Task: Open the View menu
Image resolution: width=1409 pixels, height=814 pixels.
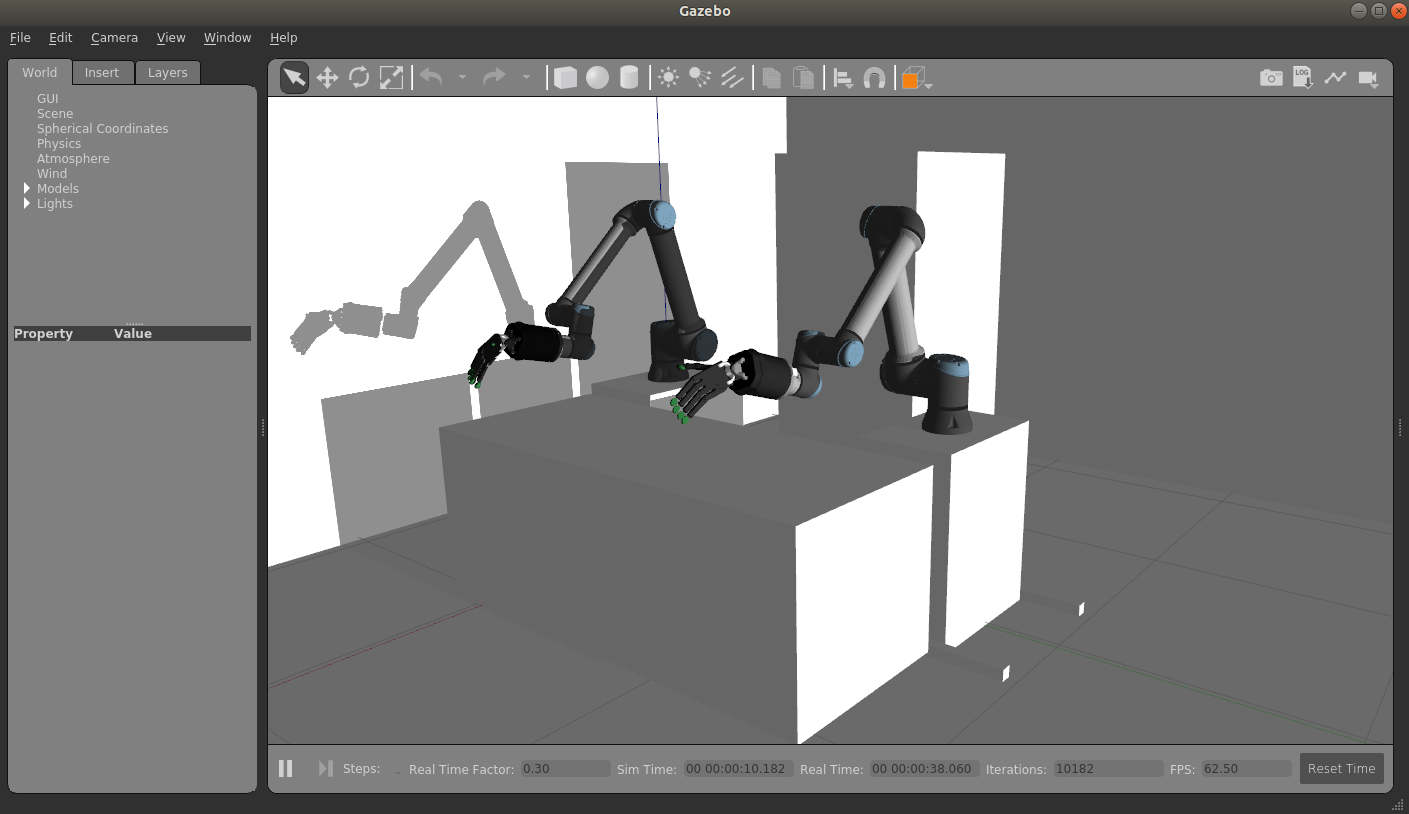Action: tap(171, 37)
